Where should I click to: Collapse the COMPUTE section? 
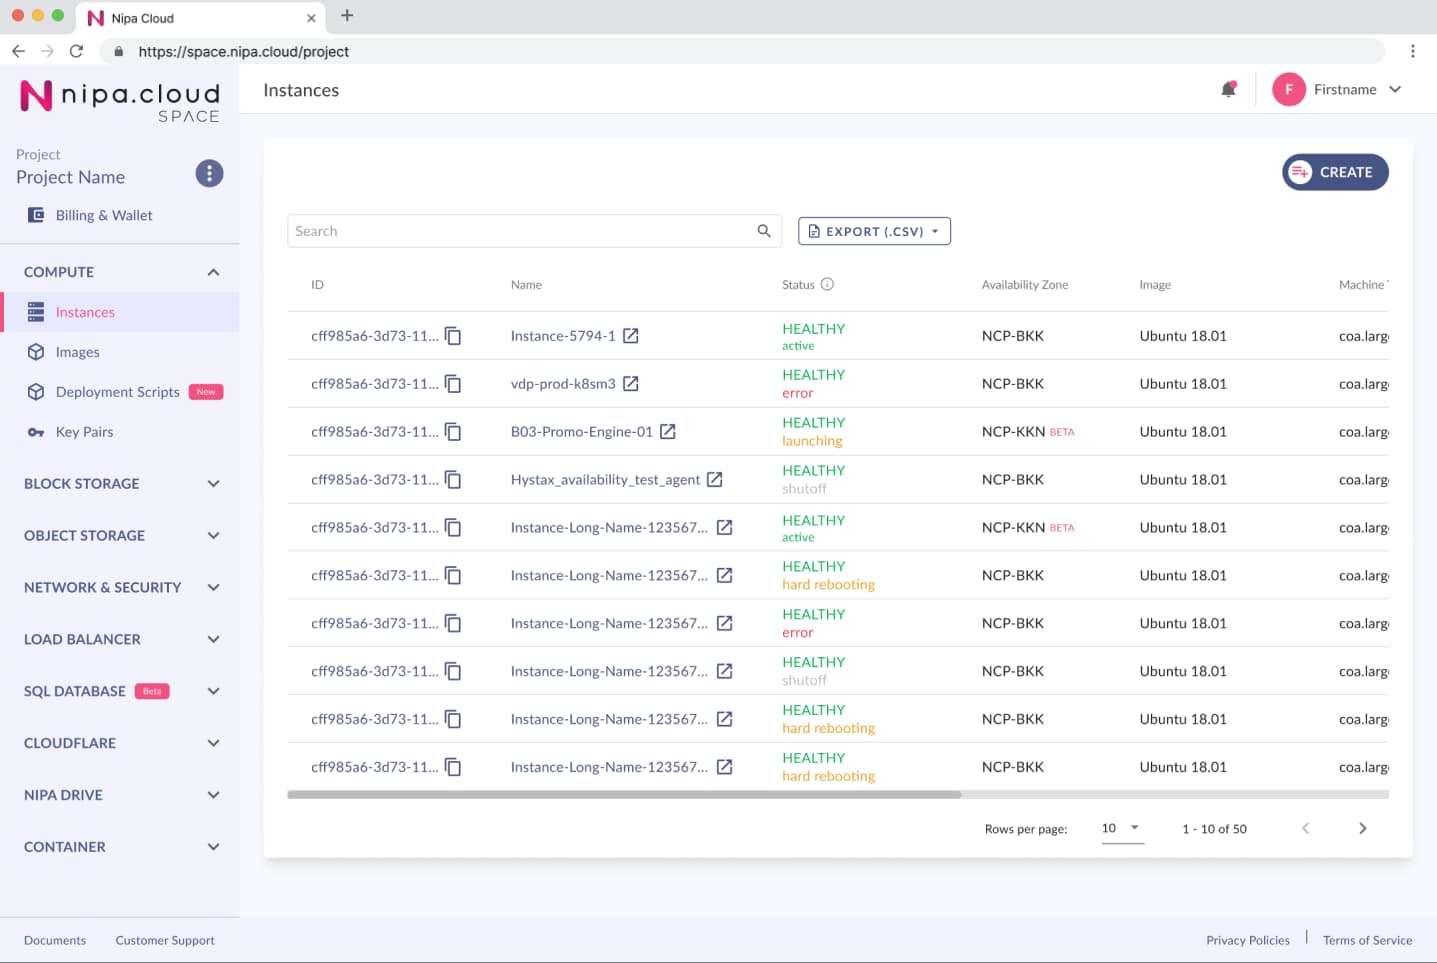point(213,272)
